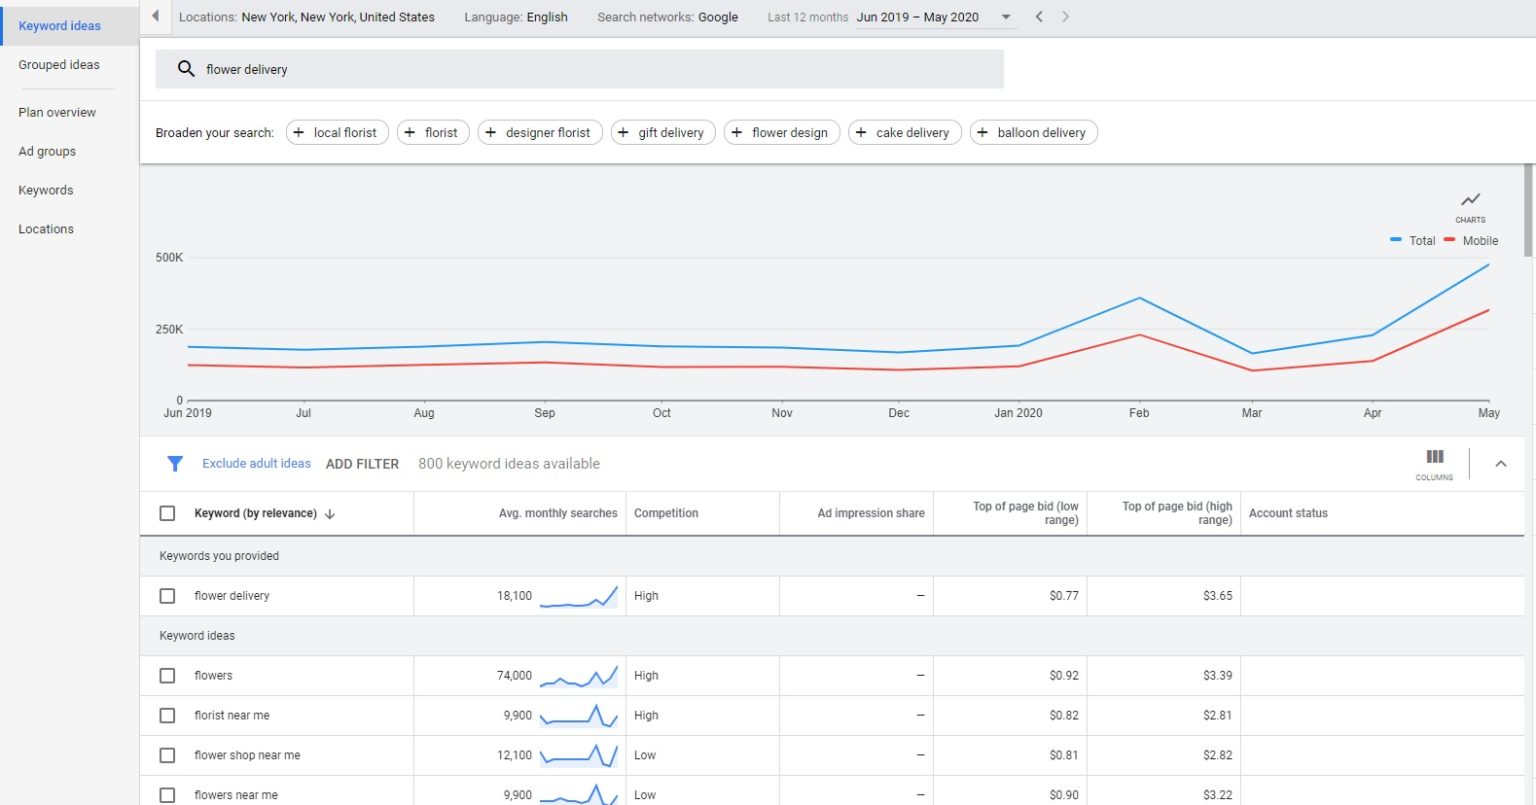Open the filter funnel icon

[x=175, y=463]
